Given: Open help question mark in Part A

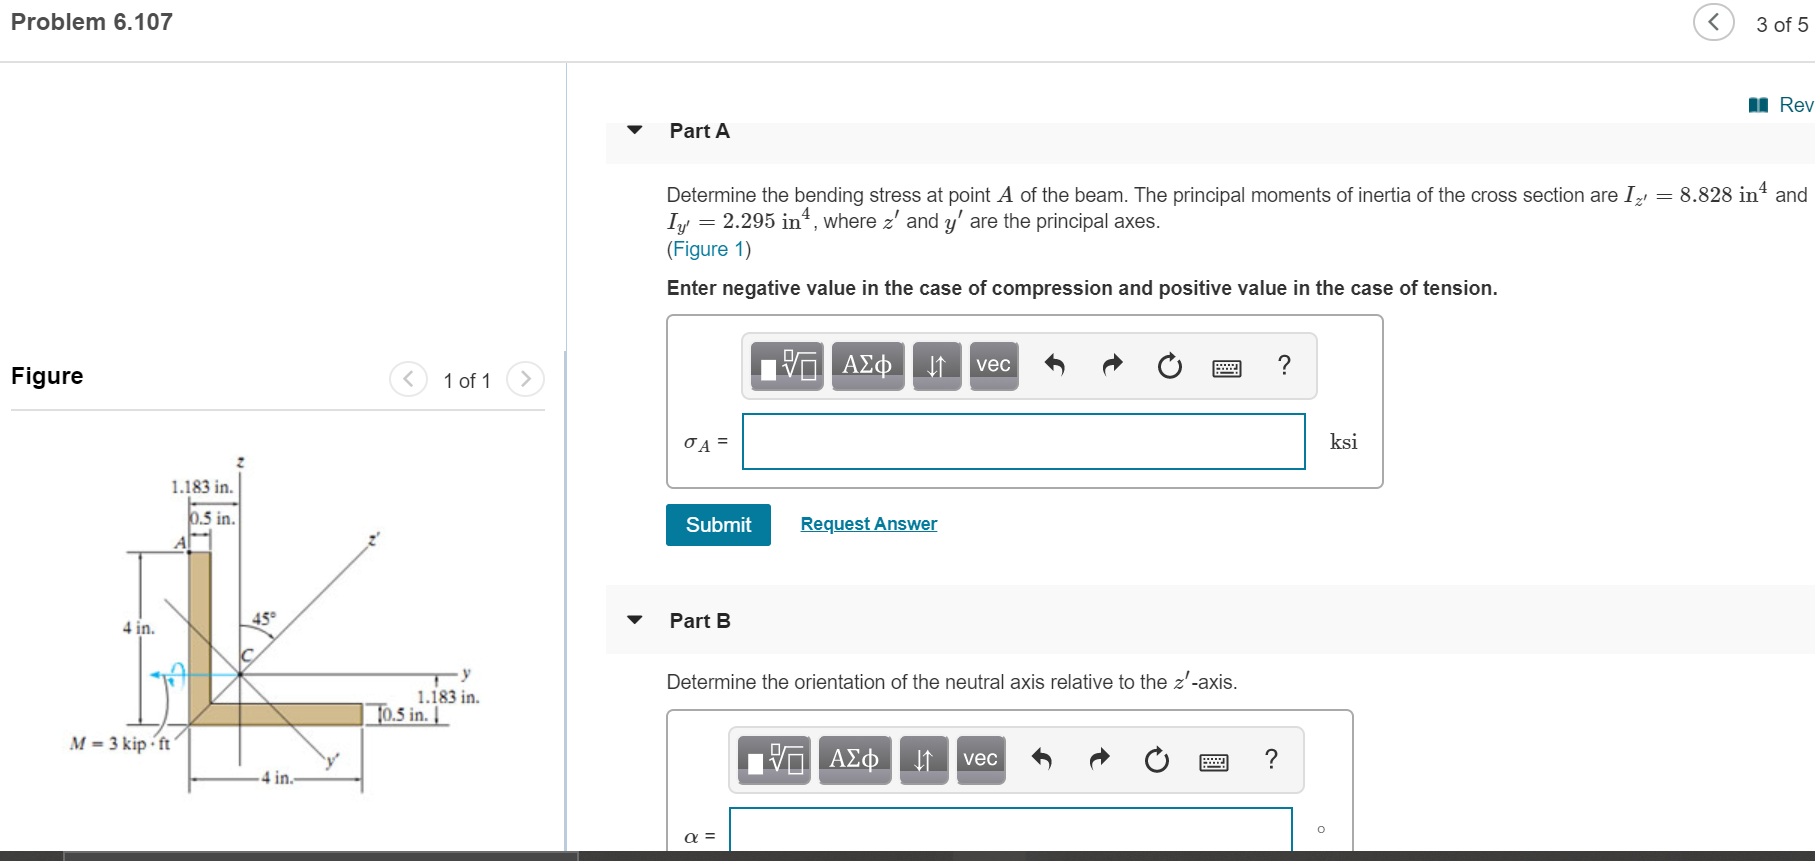Looking at the screenshot, I should (1285, 365).
